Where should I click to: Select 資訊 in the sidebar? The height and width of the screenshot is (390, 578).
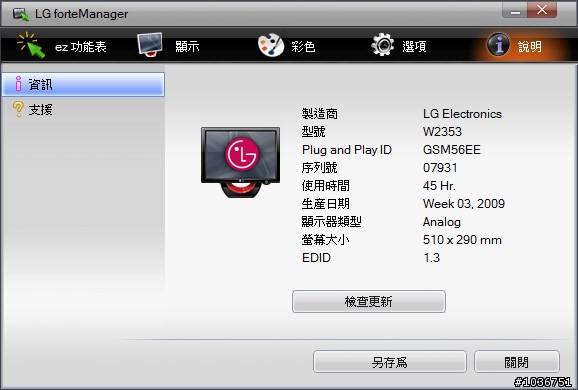tap(83, 84)
